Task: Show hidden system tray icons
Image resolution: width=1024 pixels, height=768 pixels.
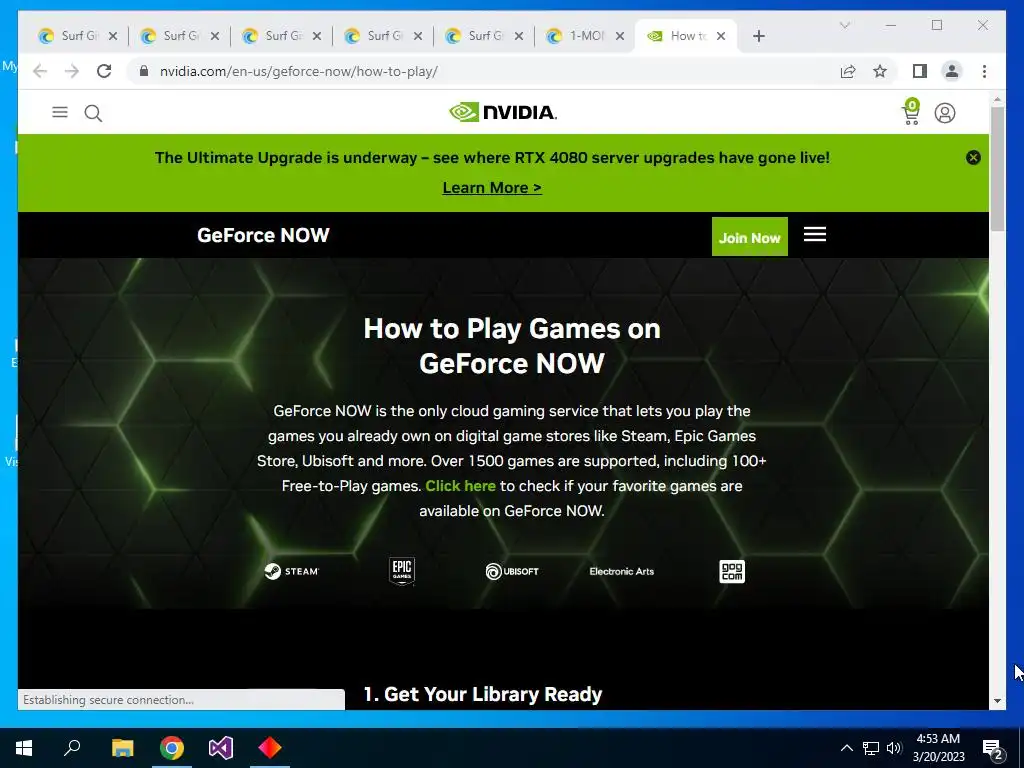Action: [846, 748]
